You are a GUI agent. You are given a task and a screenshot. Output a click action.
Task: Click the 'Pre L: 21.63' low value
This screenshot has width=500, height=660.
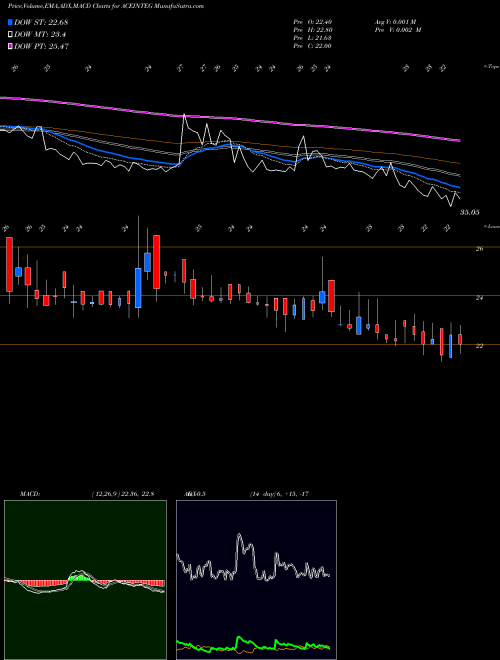point(313,38)
